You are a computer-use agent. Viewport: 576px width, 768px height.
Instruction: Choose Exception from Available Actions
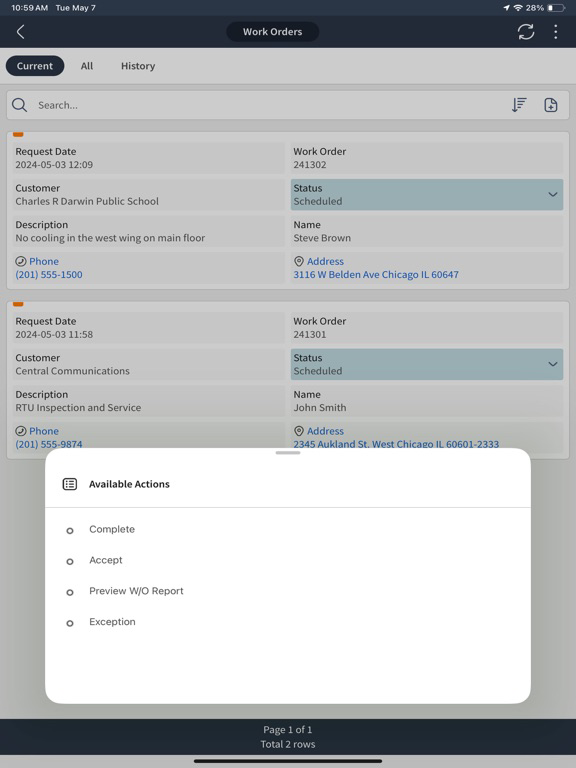click(x=112, y=622)
